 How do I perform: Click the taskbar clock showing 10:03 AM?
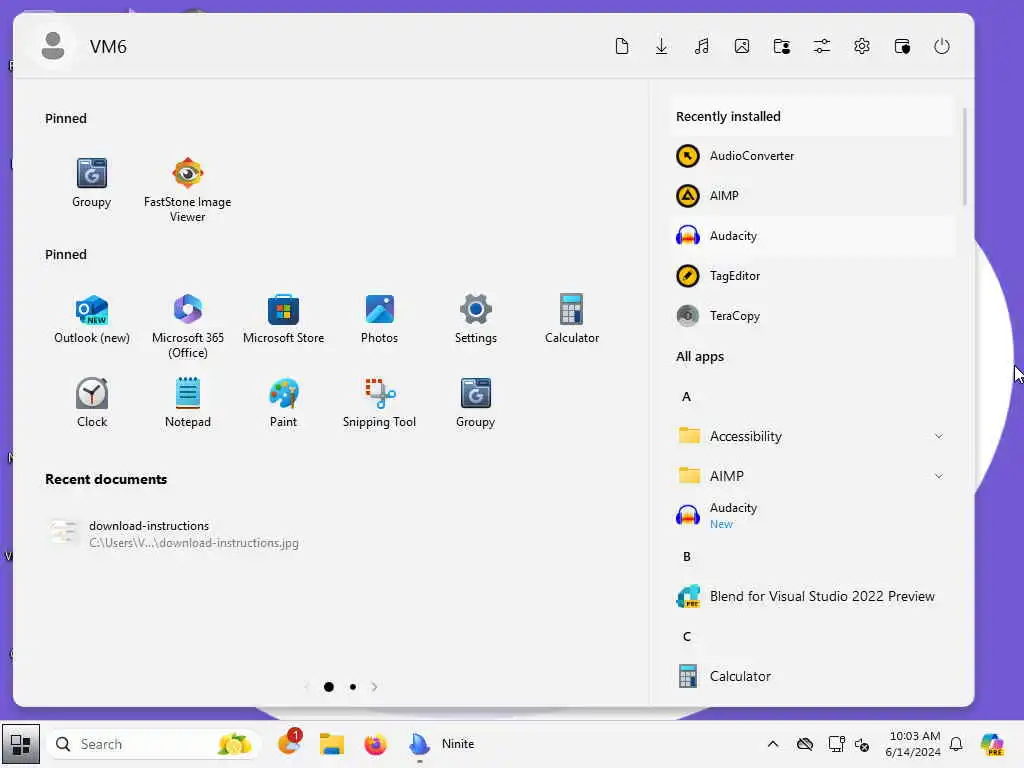pos(913,744)
